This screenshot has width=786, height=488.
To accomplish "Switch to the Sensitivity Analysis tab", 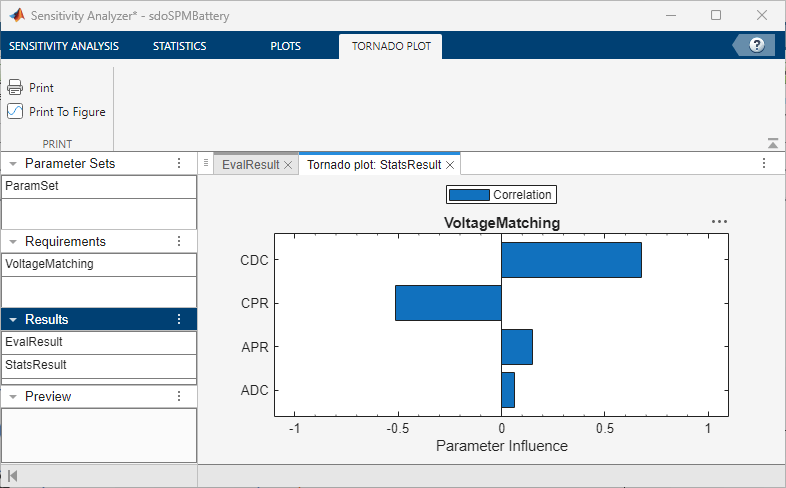I will coord(64,46).
